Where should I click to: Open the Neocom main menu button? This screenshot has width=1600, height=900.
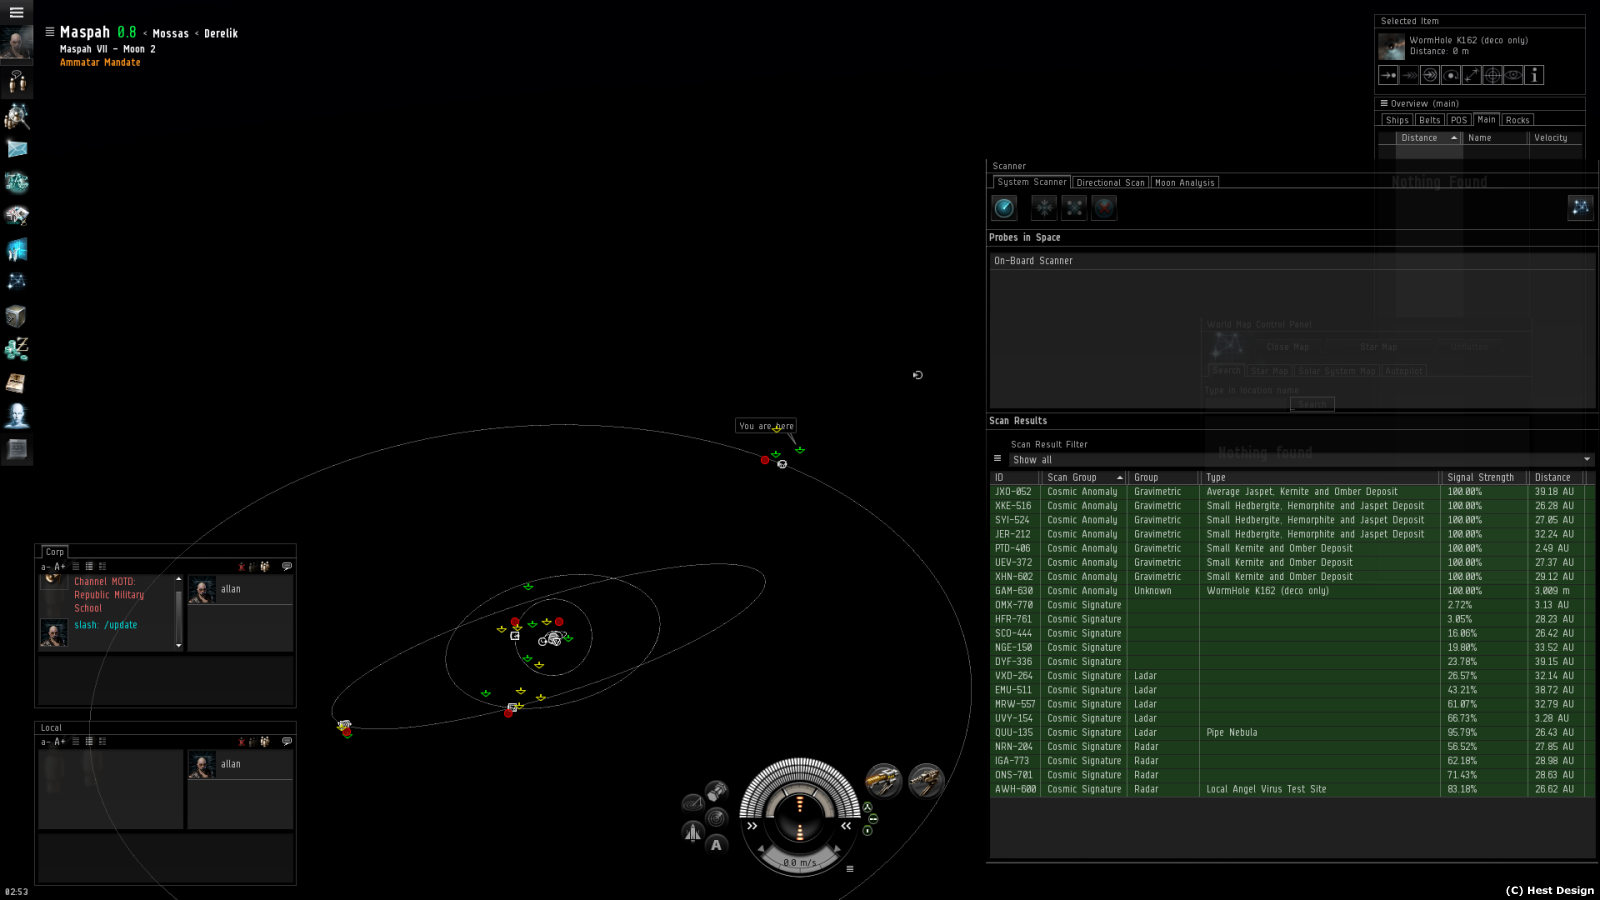click(x=16, y=13)
